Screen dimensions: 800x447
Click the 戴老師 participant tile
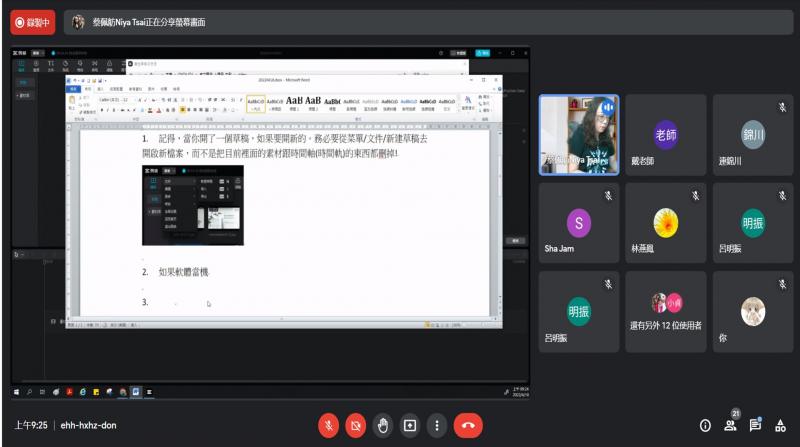(666, 134)
